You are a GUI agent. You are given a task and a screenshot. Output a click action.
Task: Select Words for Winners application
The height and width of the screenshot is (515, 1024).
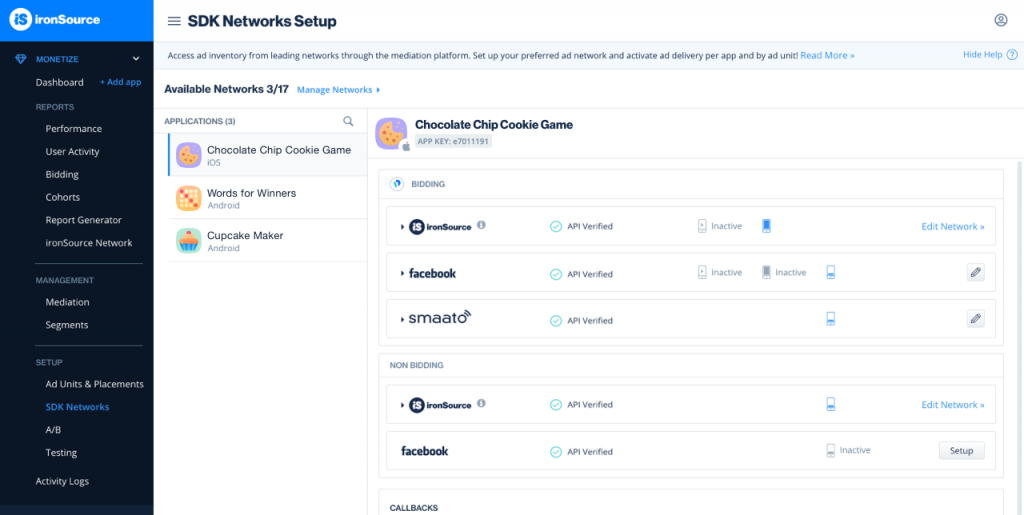(x=251, y=197)
